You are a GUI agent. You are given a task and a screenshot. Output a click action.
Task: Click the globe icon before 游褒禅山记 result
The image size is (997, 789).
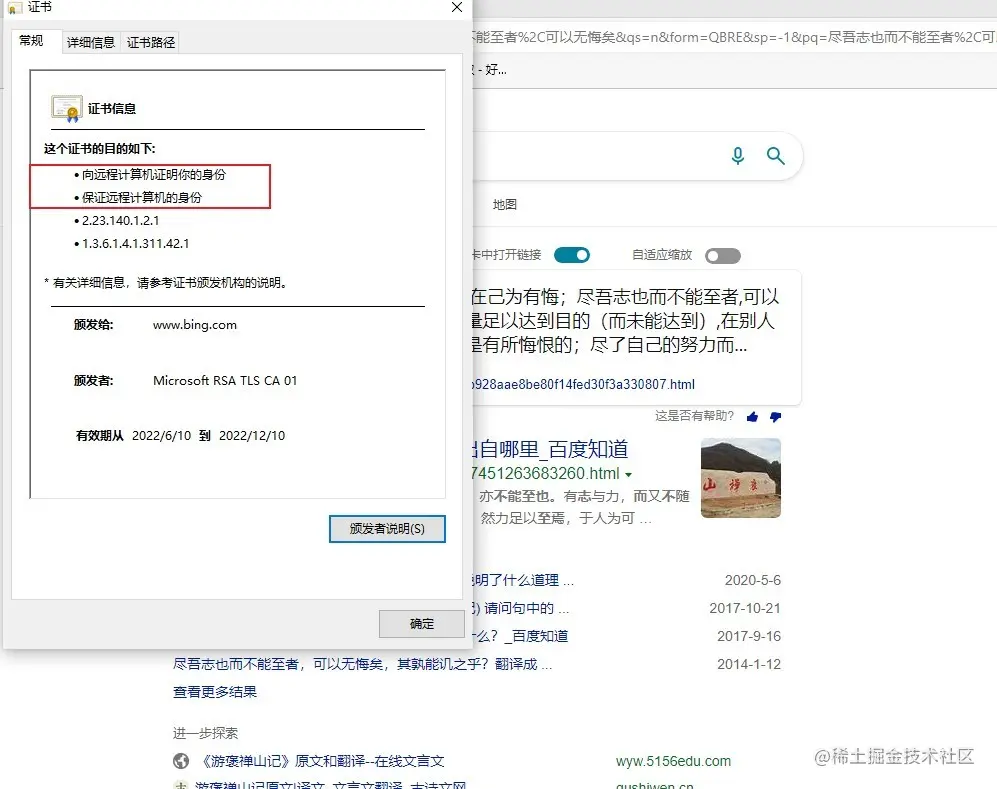point(181,760)
